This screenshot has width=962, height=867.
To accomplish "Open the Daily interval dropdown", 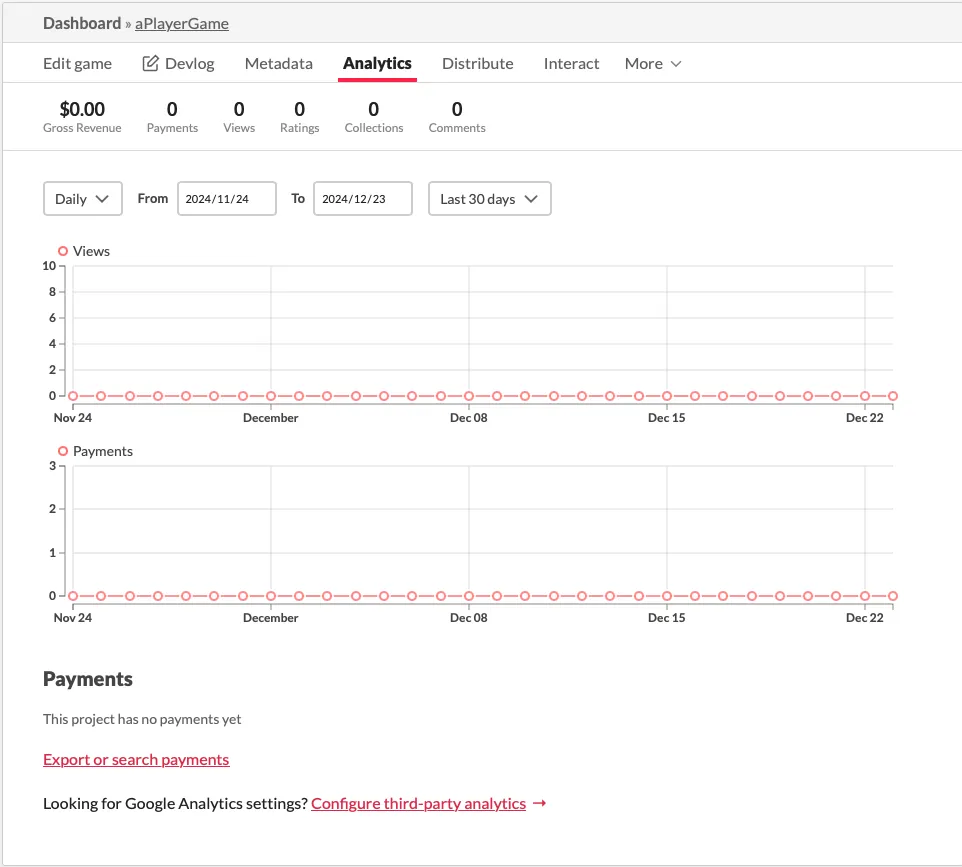I will point(83,198).
